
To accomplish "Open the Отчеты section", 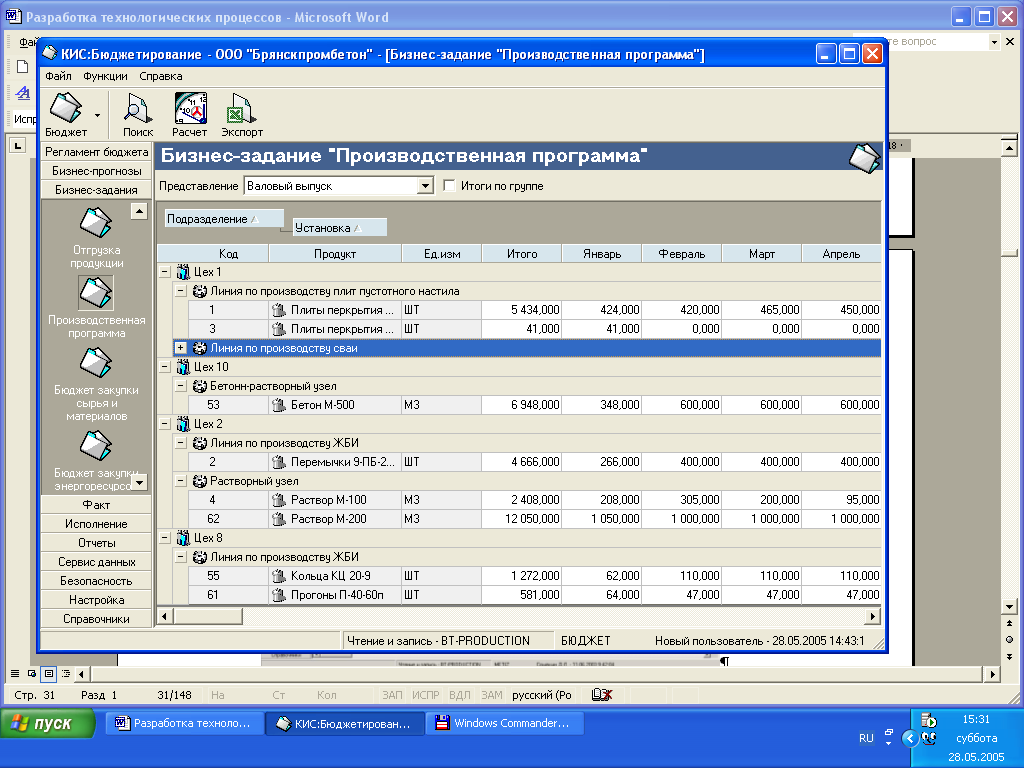I will (97, 543).
